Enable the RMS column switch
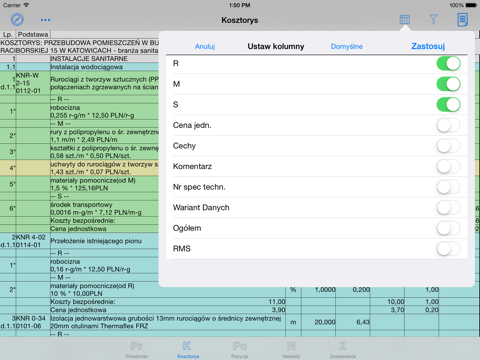Image resolution: width=480 pixels, height=360 pixels. pyautogui.click(x=448, y=249)
